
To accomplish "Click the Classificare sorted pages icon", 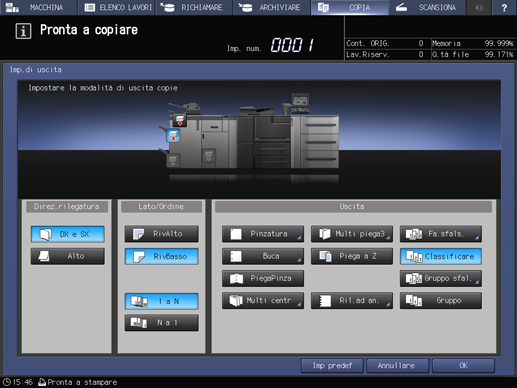I will pos(414,256).
